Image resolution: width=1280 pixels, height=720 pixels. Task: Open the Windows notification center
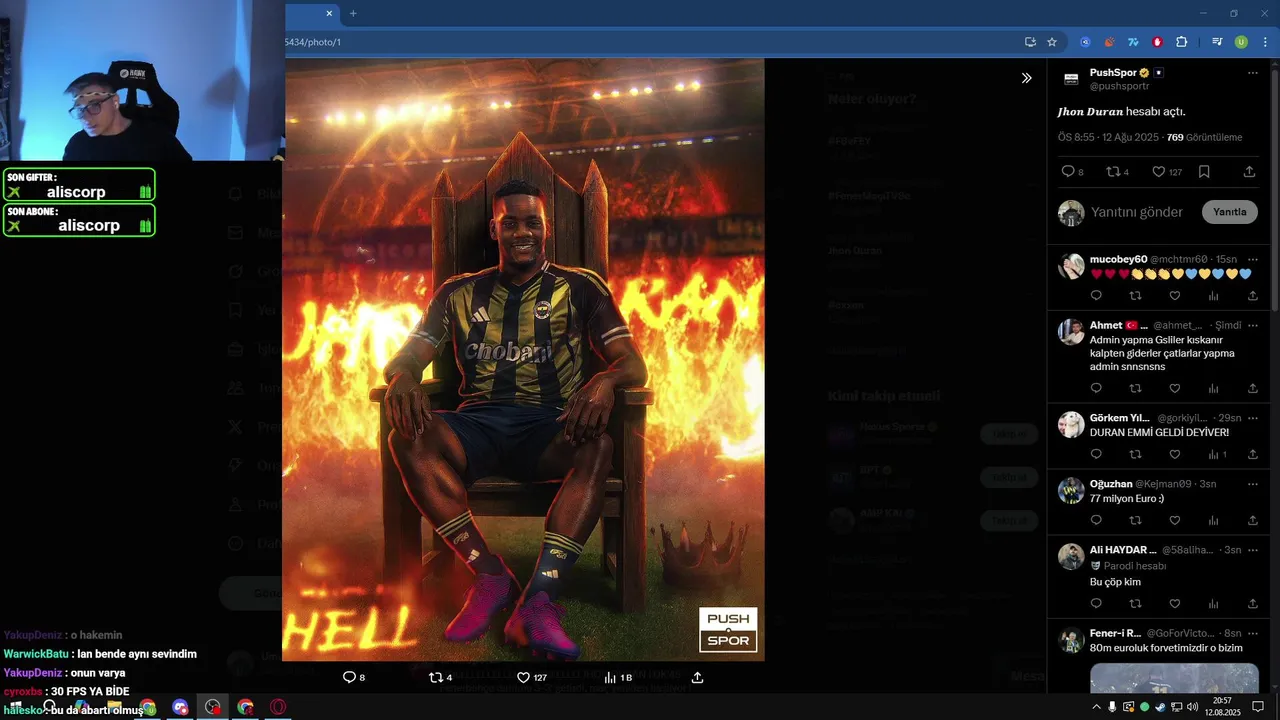coord(1258,707)
